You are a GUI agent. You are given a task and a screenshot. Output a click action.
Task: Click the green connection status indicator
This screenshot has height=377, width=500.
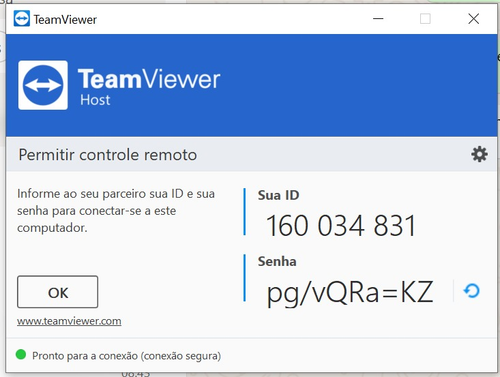coord(21,355)
